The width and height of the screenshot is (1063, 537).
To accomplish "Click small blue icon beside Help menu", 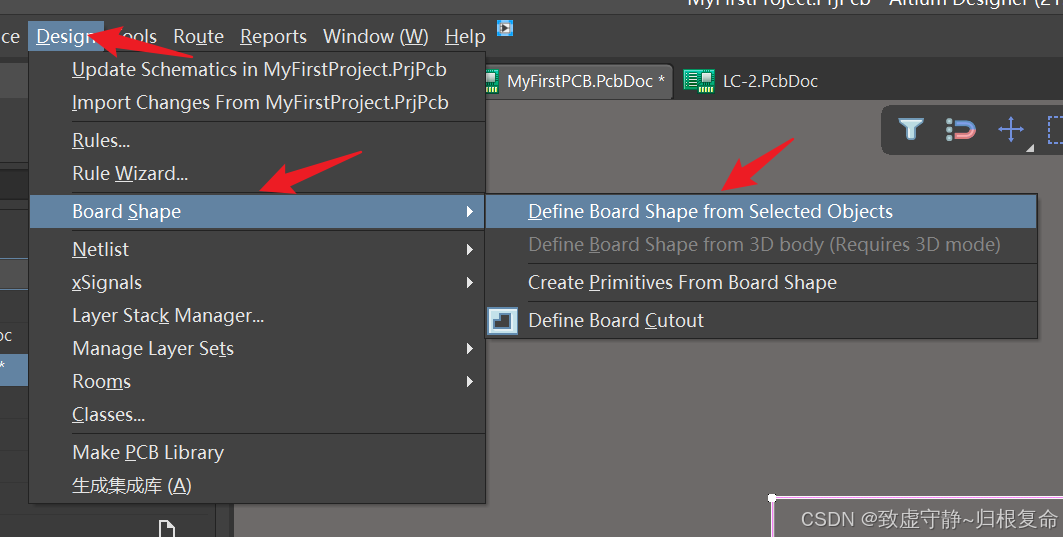I will pyautogui.click(x=504, y=28).
